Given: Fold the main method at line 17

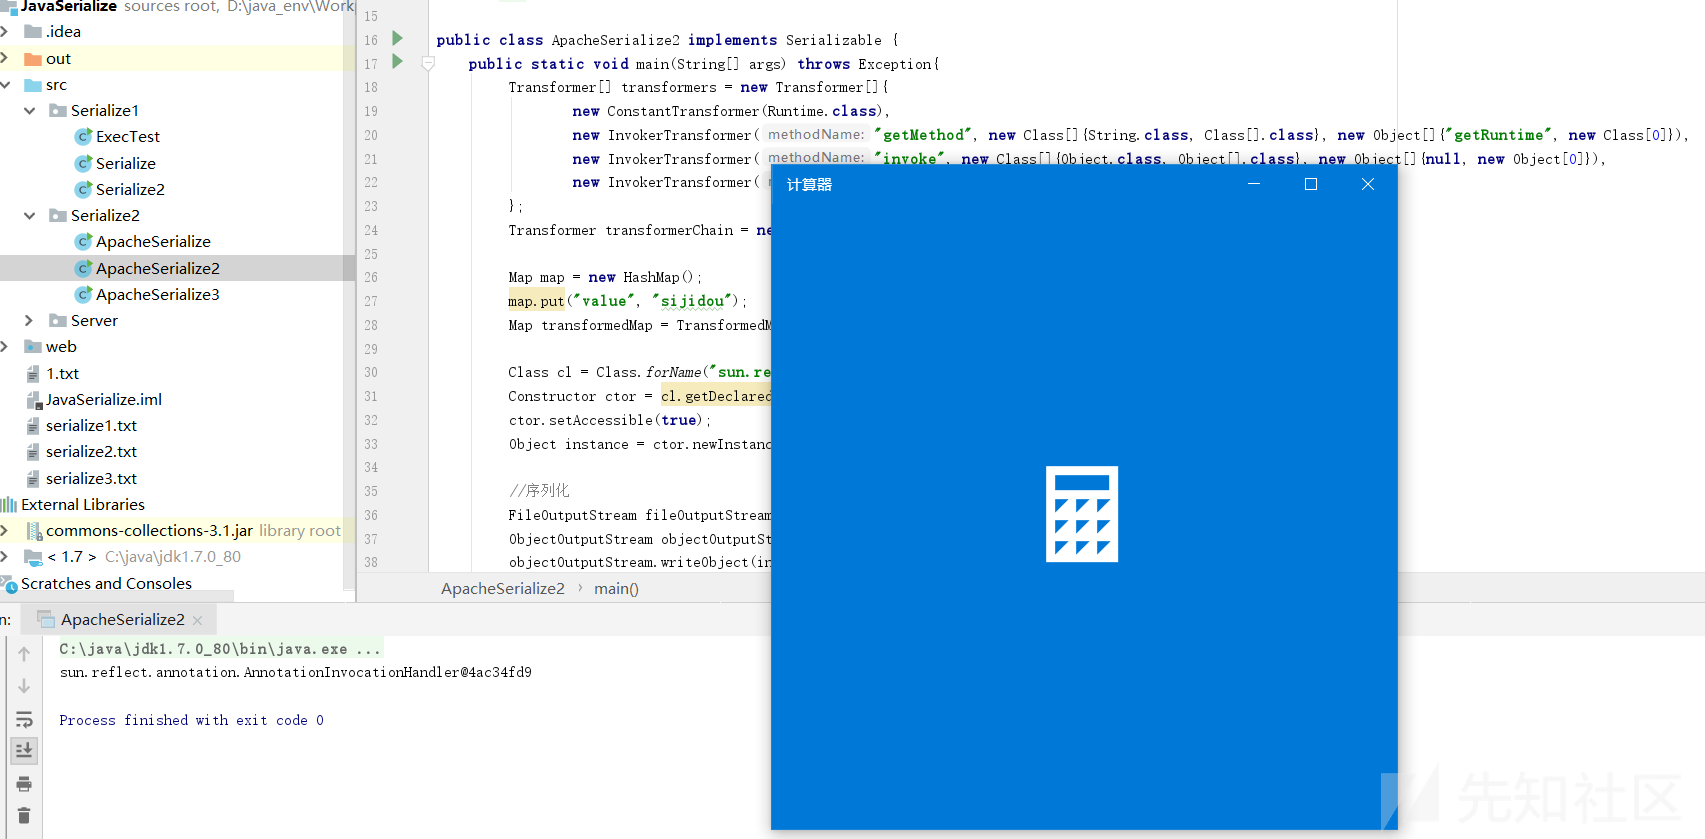Looking at the screenshot, I should click(428, 64).
